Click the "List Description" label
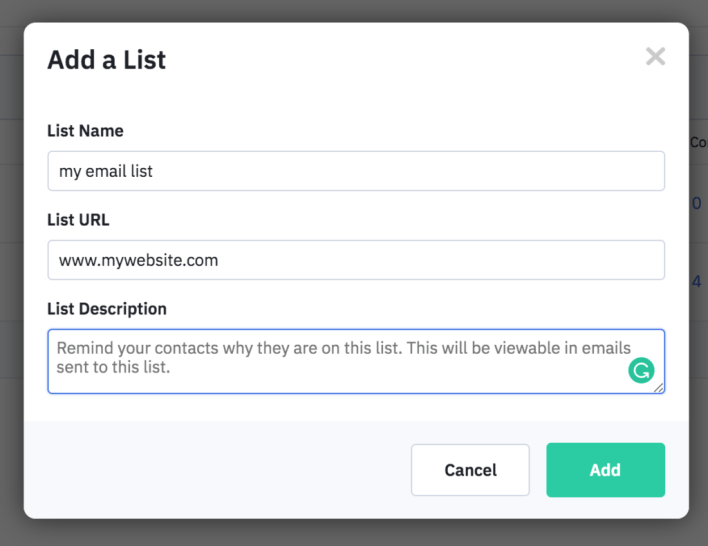Viewport: 708px width, 546px height. tap(107, 309)
